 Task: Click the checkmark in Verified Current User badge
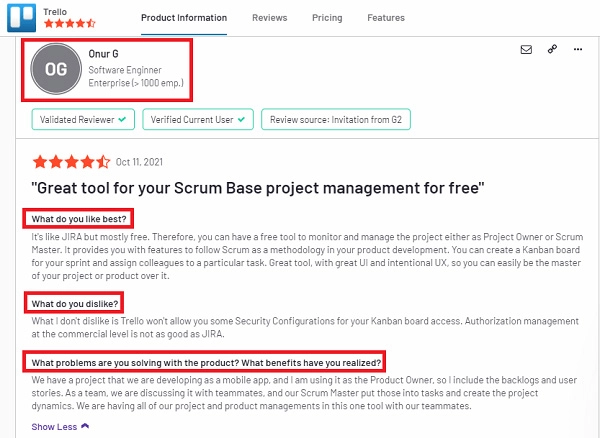click(241, 120)
